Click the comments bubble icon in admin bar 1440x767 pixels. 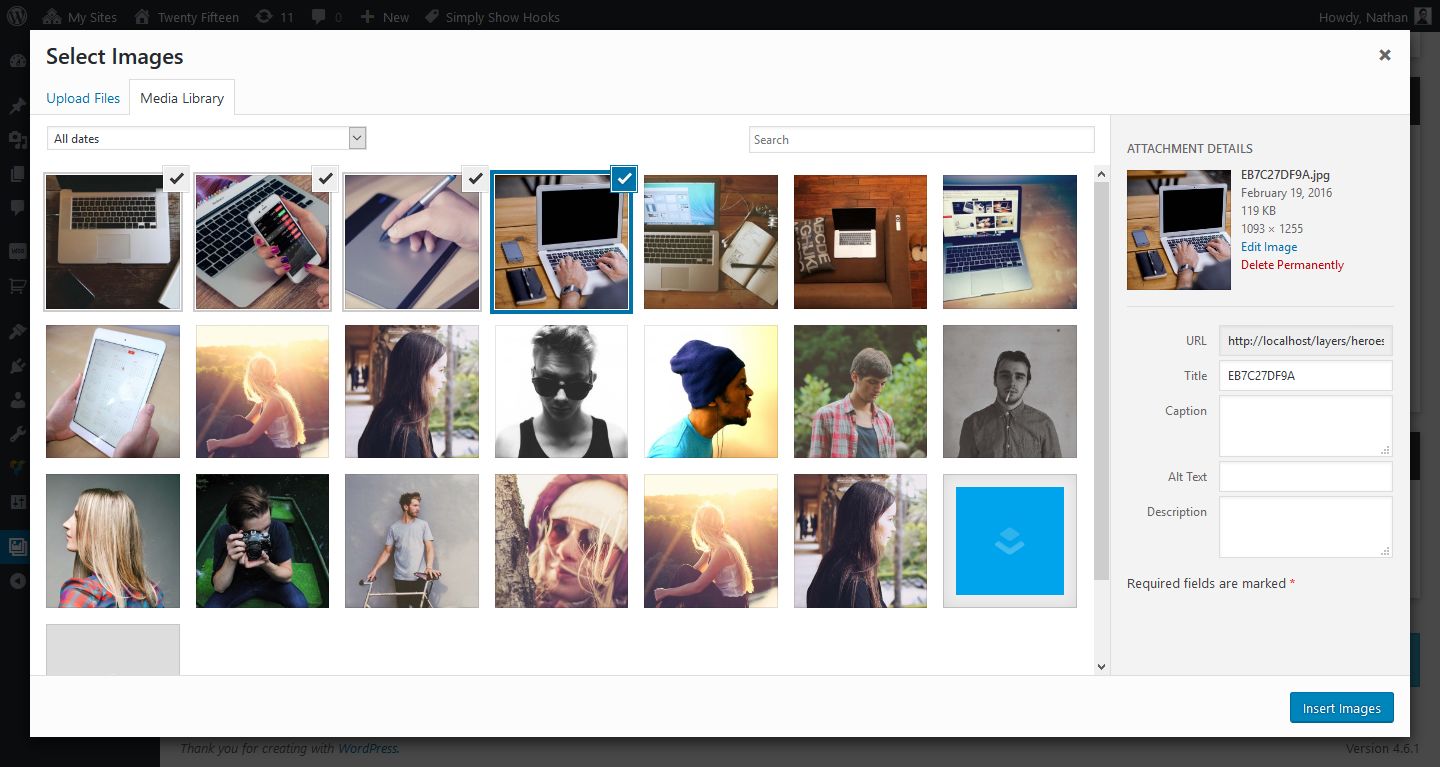point(318,17)
